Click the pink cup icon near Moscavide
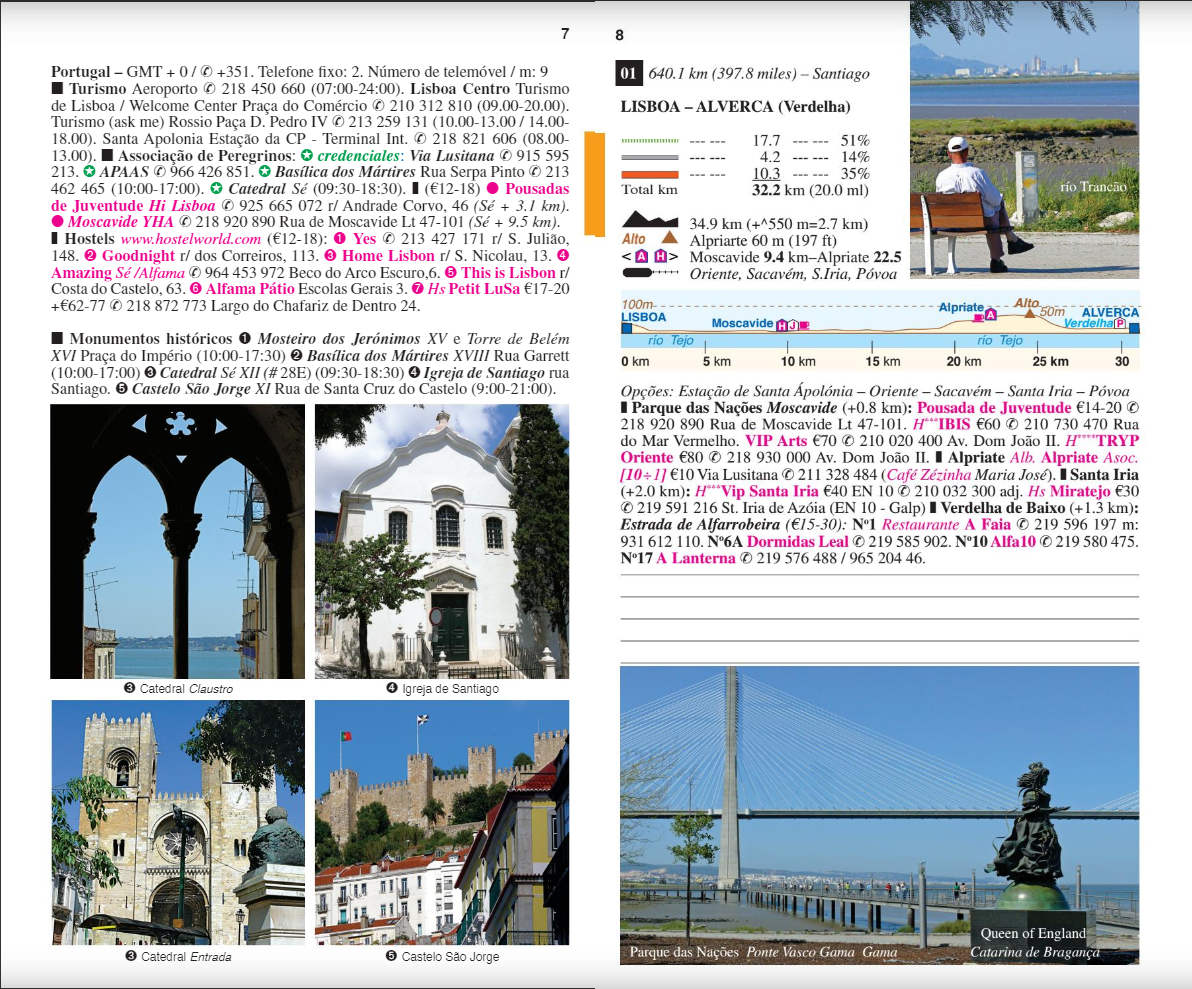The image size is (1192, 989). tap(804, 324)
